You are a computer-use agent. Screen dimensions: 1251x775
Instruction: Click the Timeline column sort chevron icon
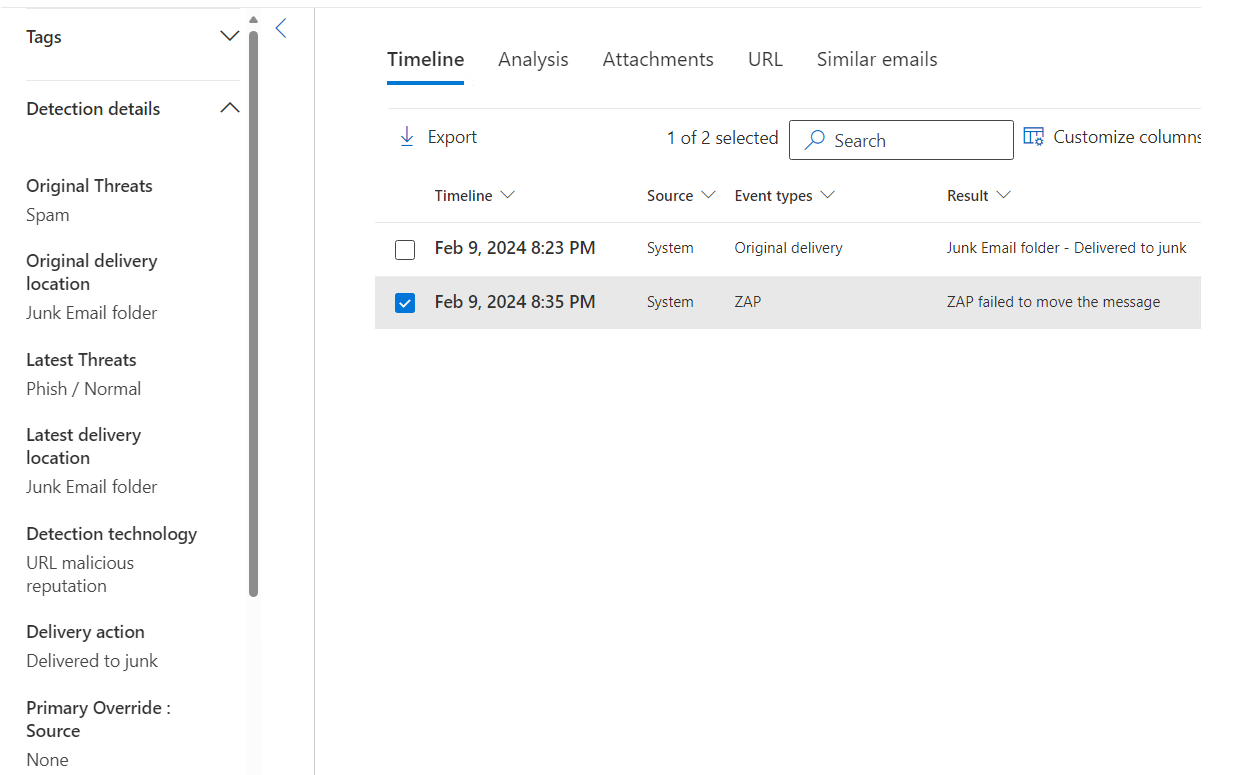508,196
